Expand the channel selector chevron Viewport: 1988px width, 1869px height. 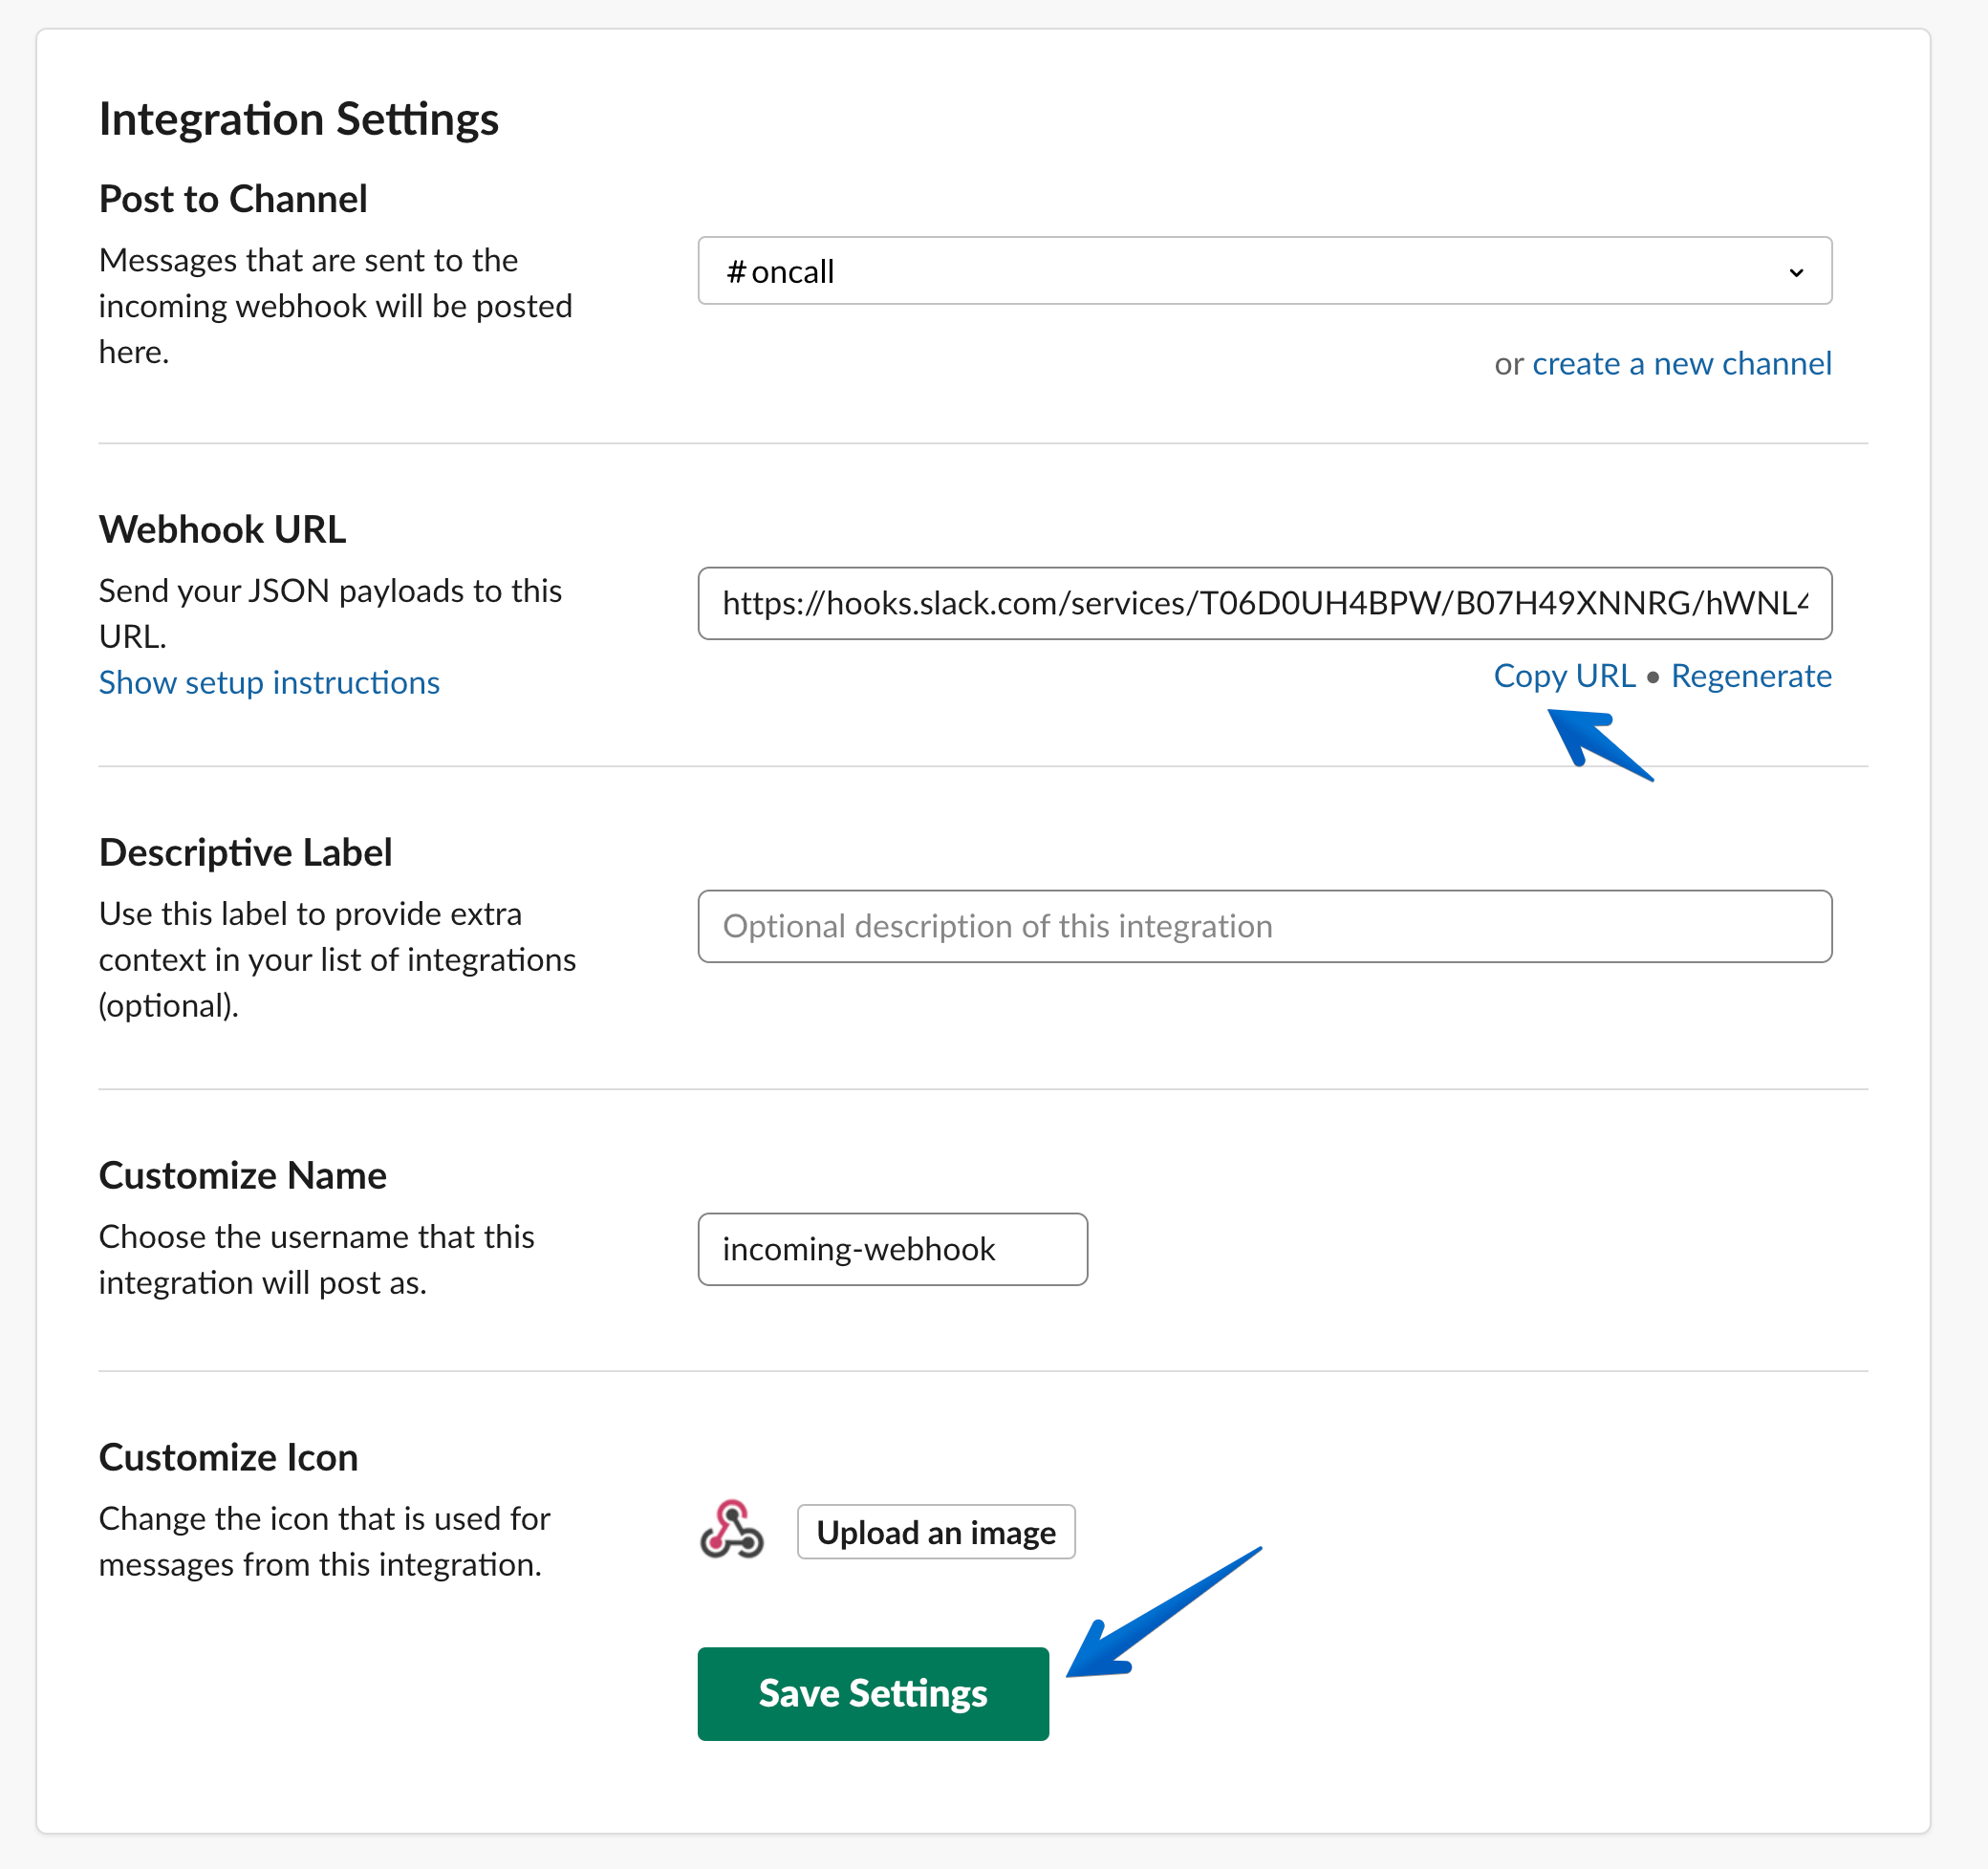pyautogui.click(x=1797, y=271)
